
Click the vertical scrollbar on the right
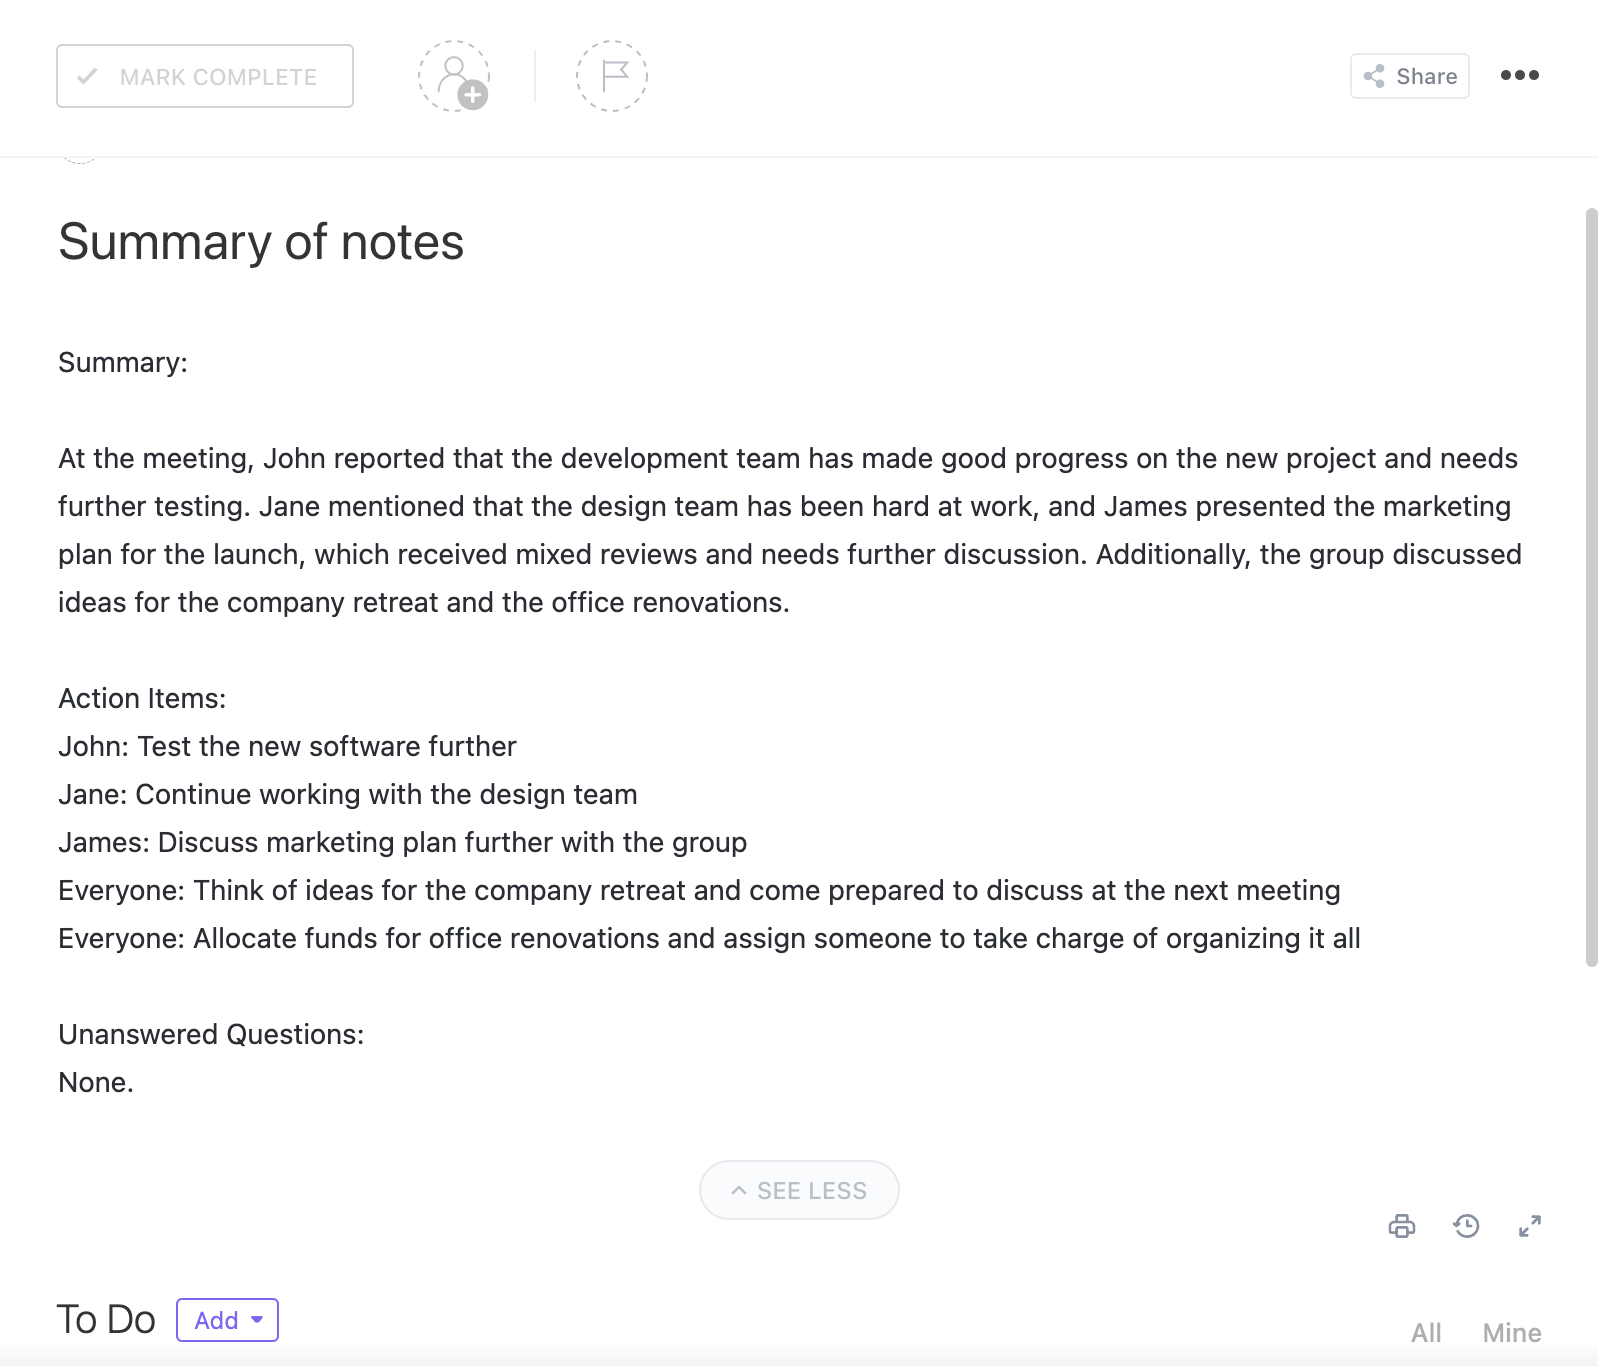coord(1591,587)
